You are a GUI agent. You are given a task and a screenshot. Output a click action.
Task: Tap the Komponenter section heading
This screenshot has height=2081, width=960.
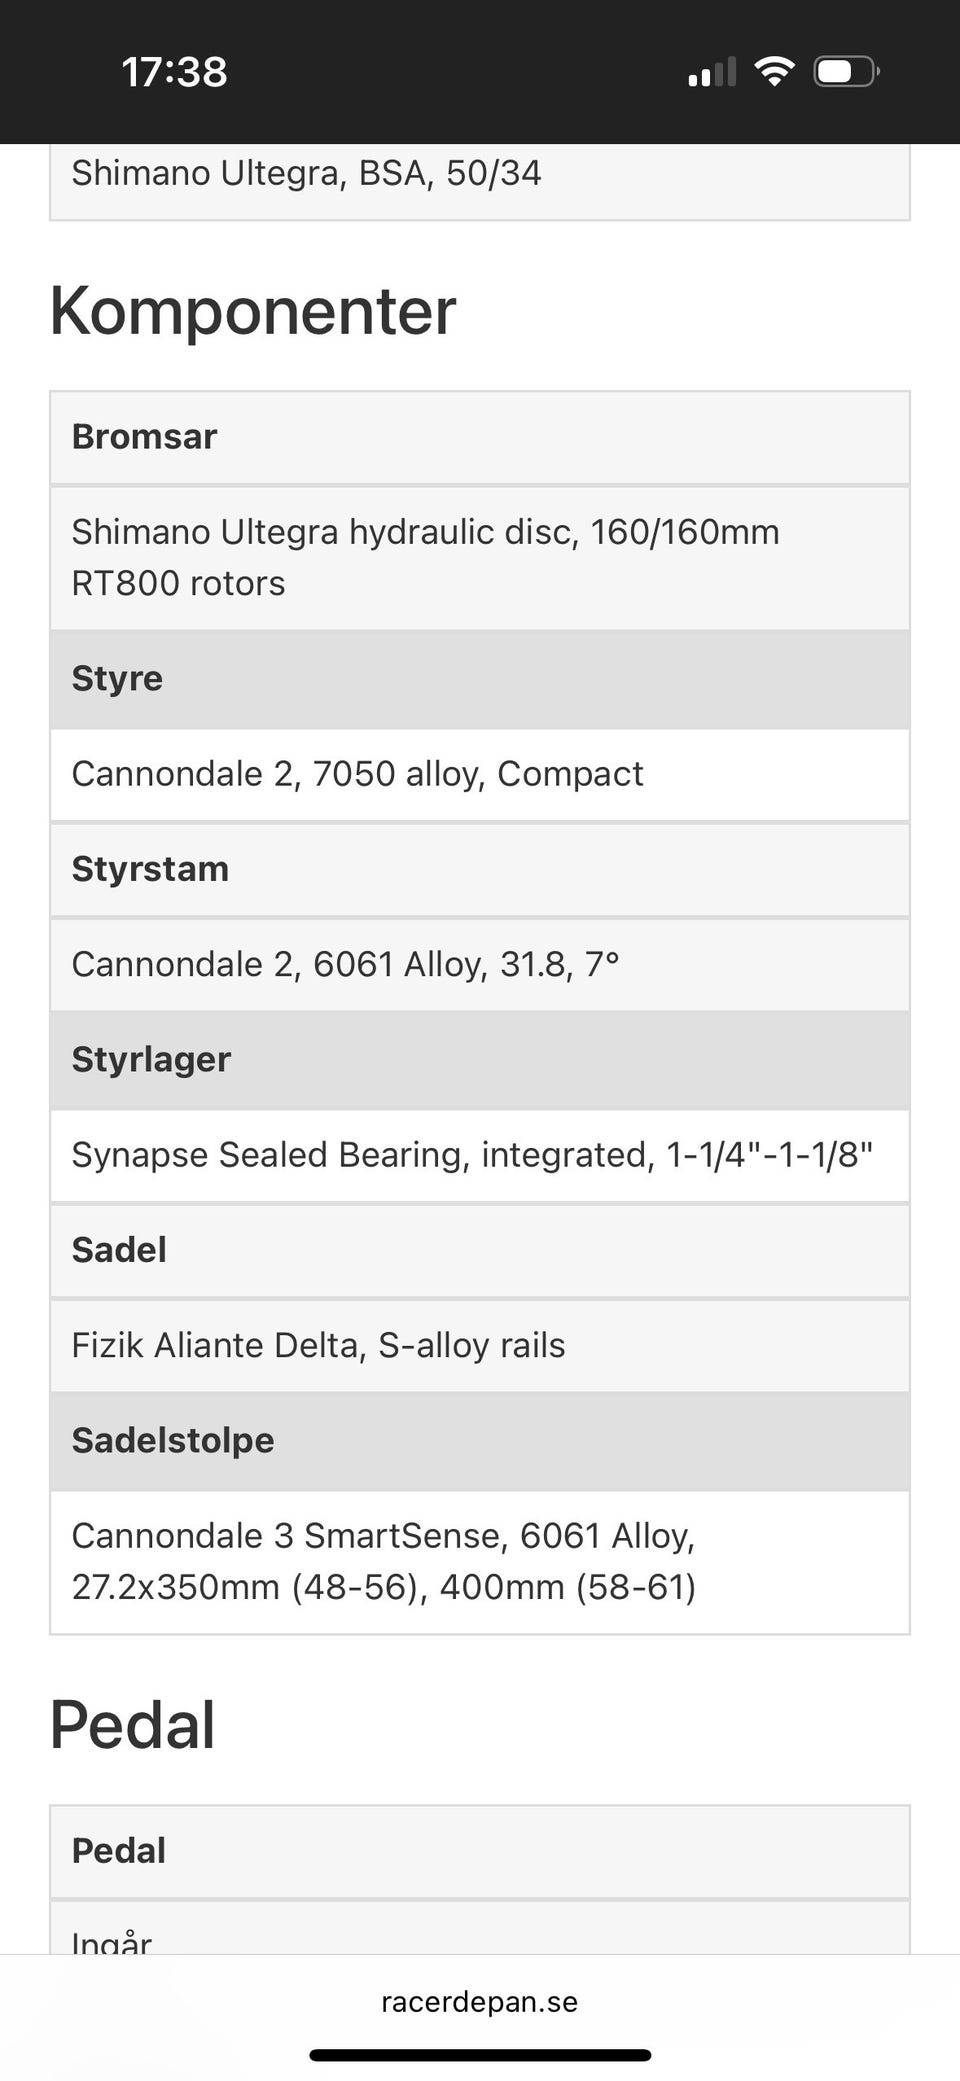point(253,311)
